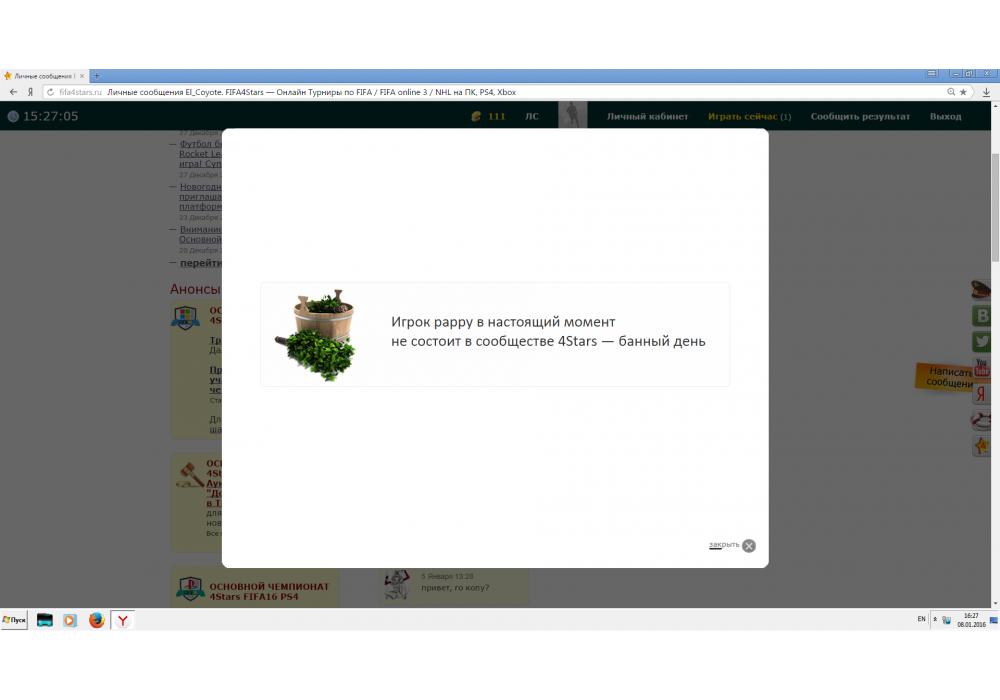
Task: Click the gold star icon in right sidebar
Action: 981,446
